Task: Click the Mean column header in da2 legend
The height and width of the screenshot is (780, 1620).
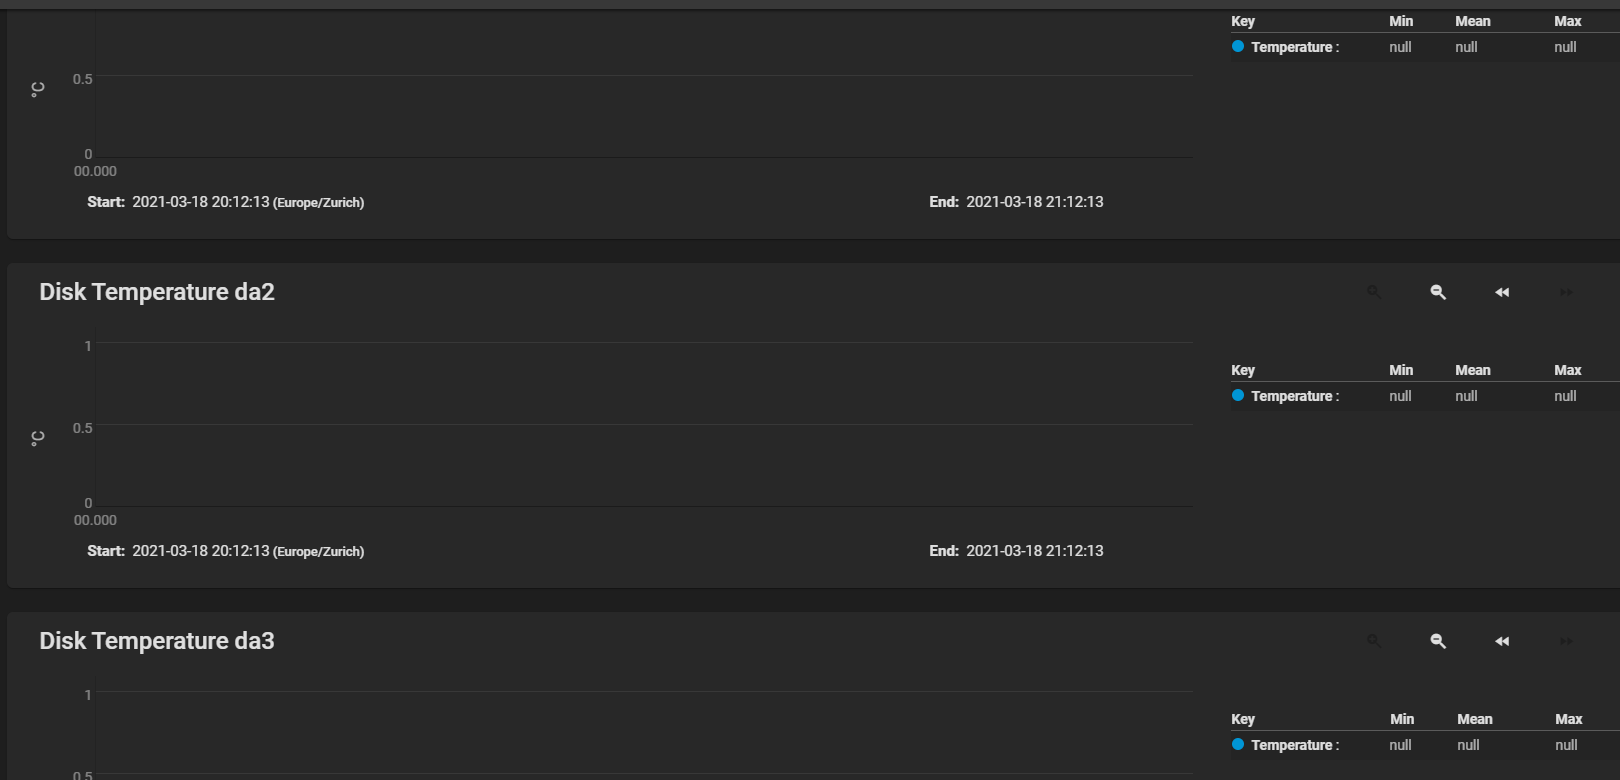Action: click(x=1472, y=370)
